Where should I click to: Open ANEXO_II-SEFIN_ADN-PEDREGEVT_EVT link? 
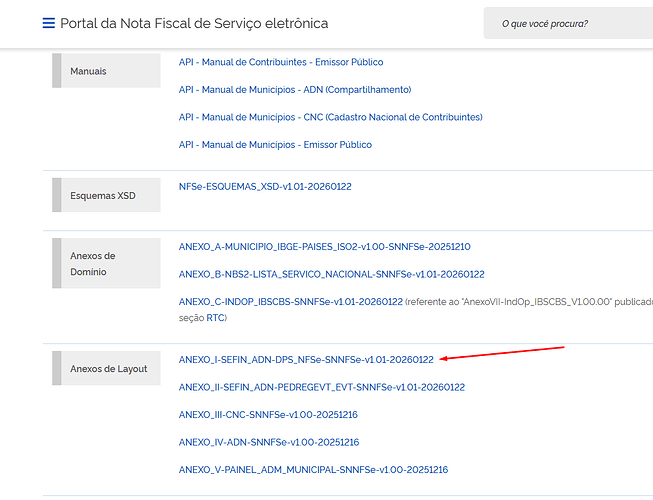coord(321,387)
